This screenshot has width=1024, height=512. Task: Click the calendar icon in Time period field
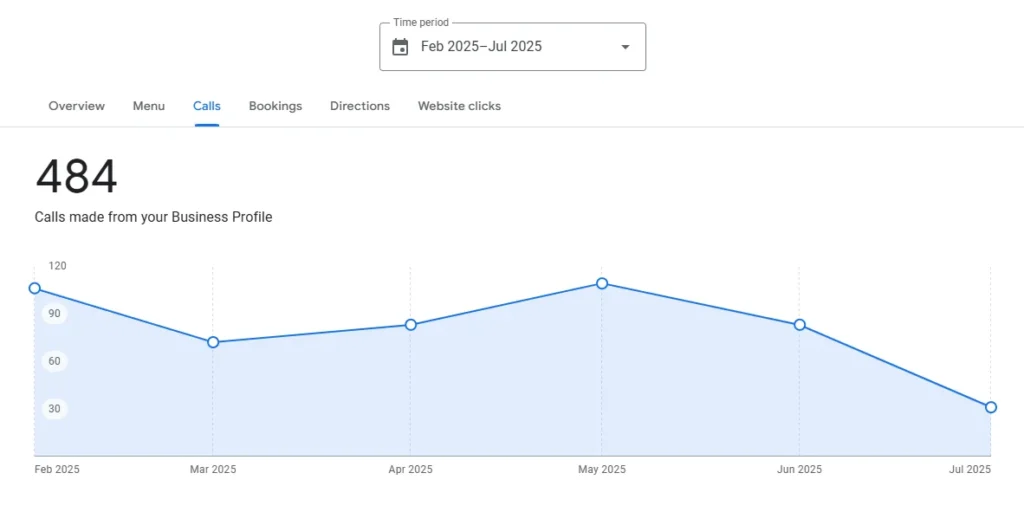(x=400, y=47)
